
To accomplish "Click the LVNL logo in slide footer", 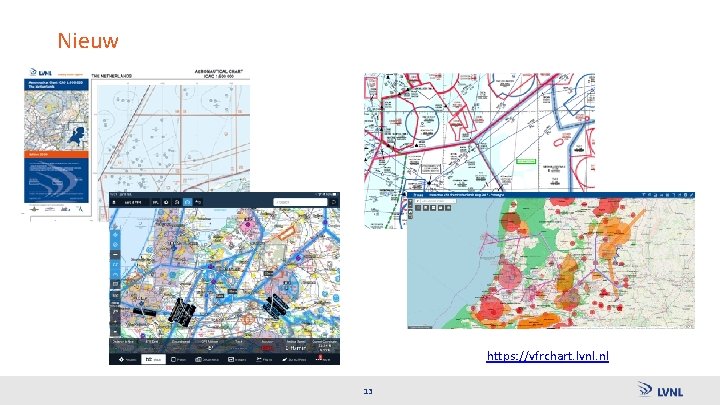I will pos(660,390).
